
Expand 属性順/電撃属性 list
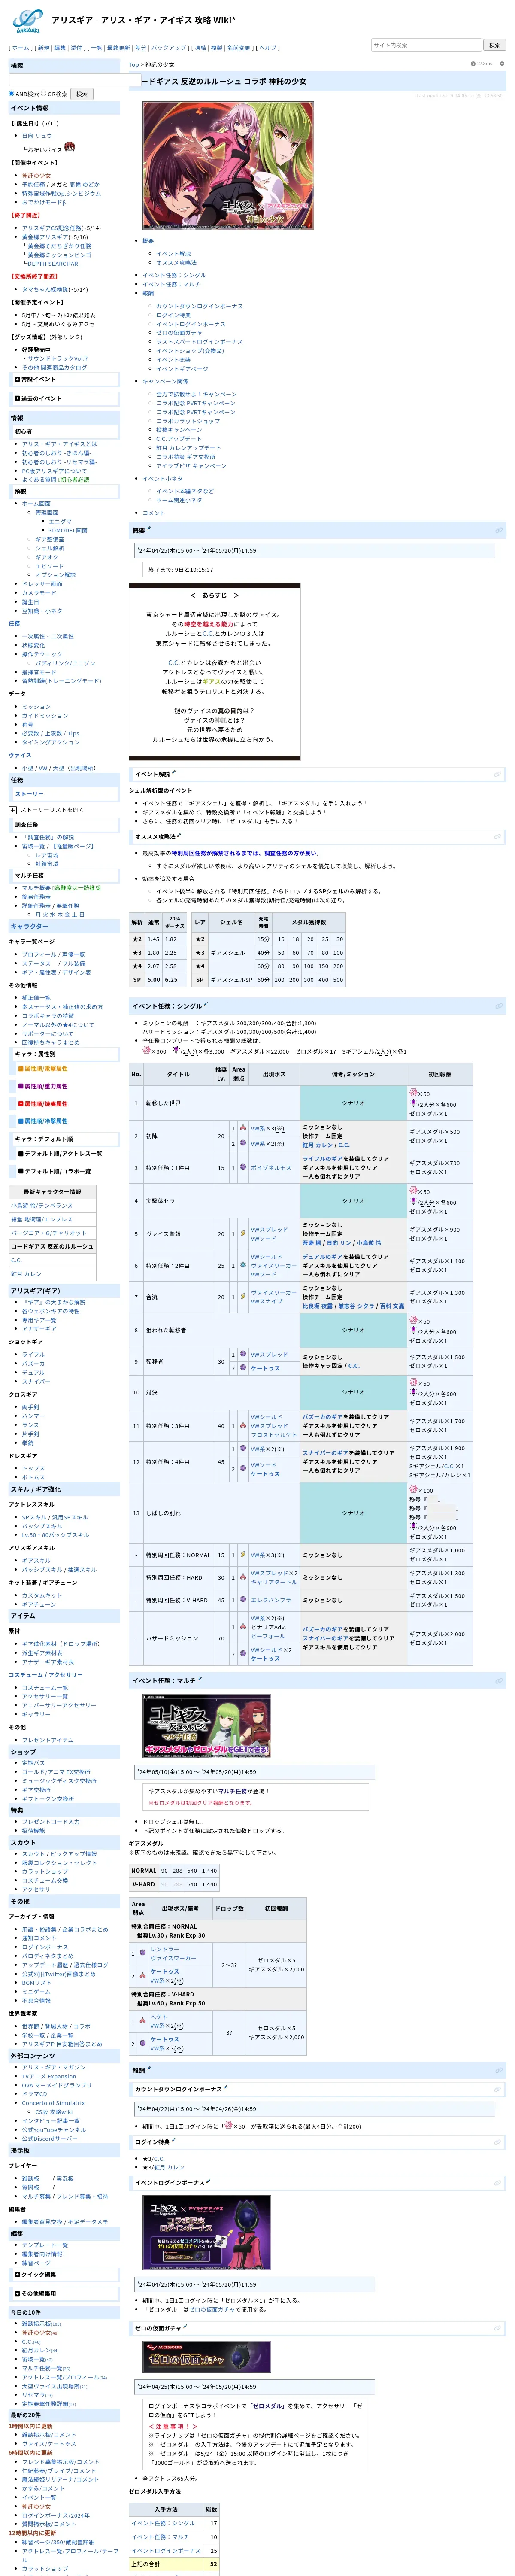20,1068
